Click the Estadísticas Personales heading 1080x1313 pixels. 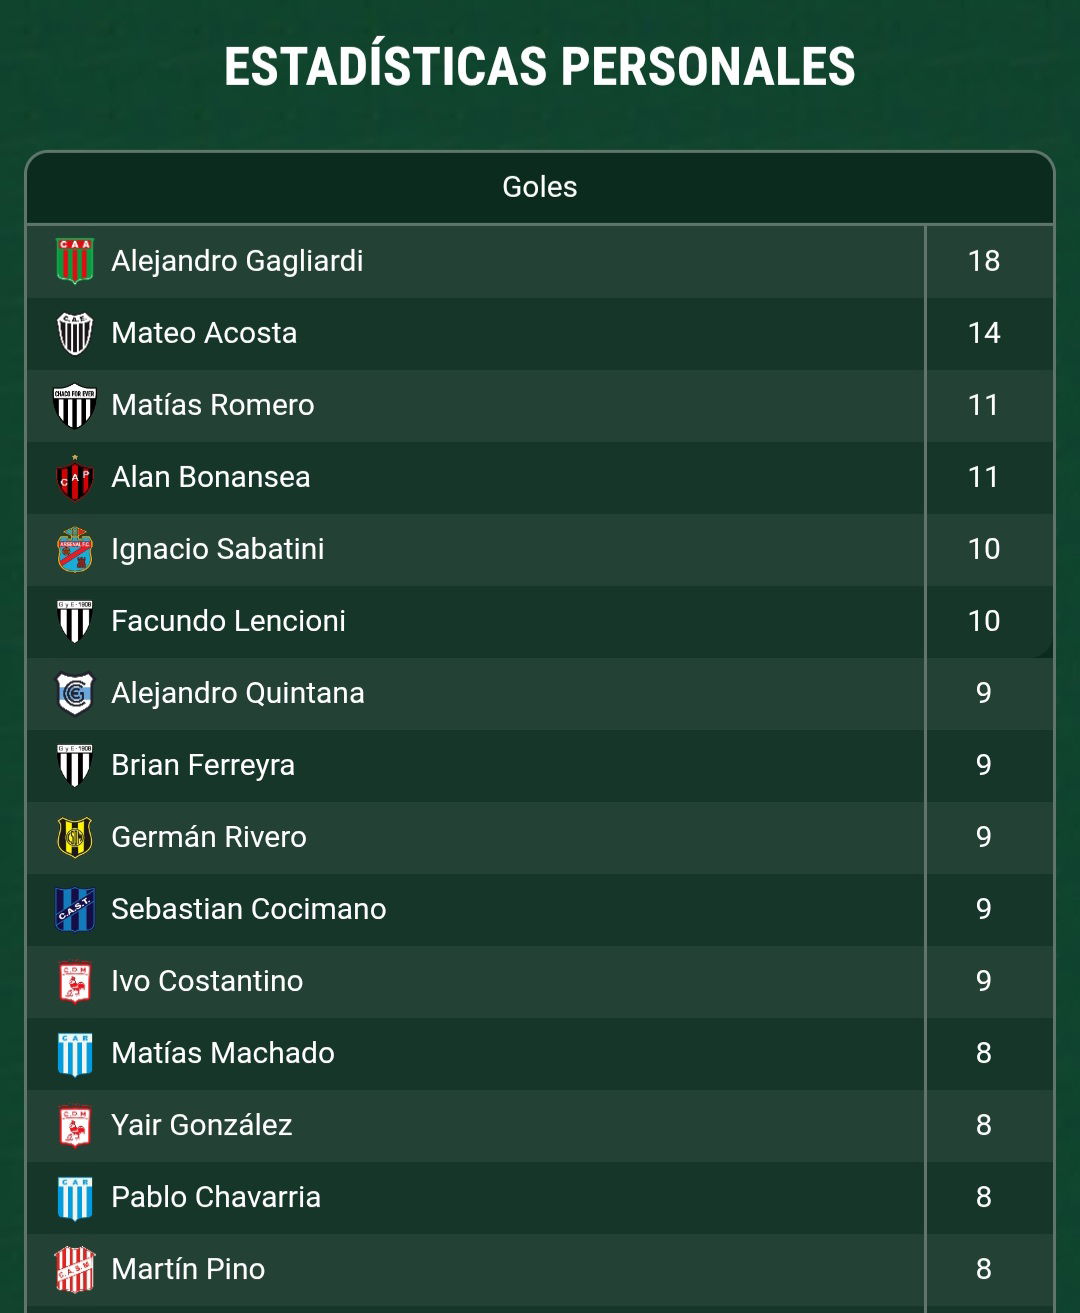pyautogui.click(x=540, y=67)
